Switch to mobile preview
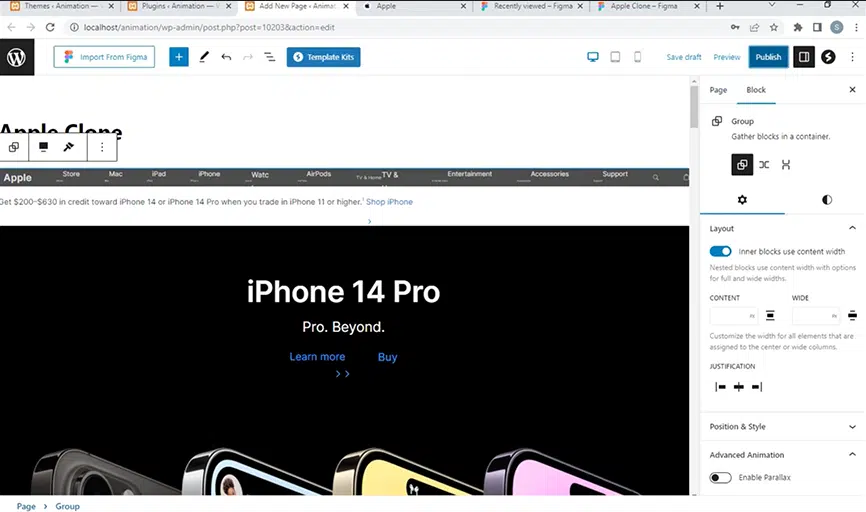 pos(637,57)
